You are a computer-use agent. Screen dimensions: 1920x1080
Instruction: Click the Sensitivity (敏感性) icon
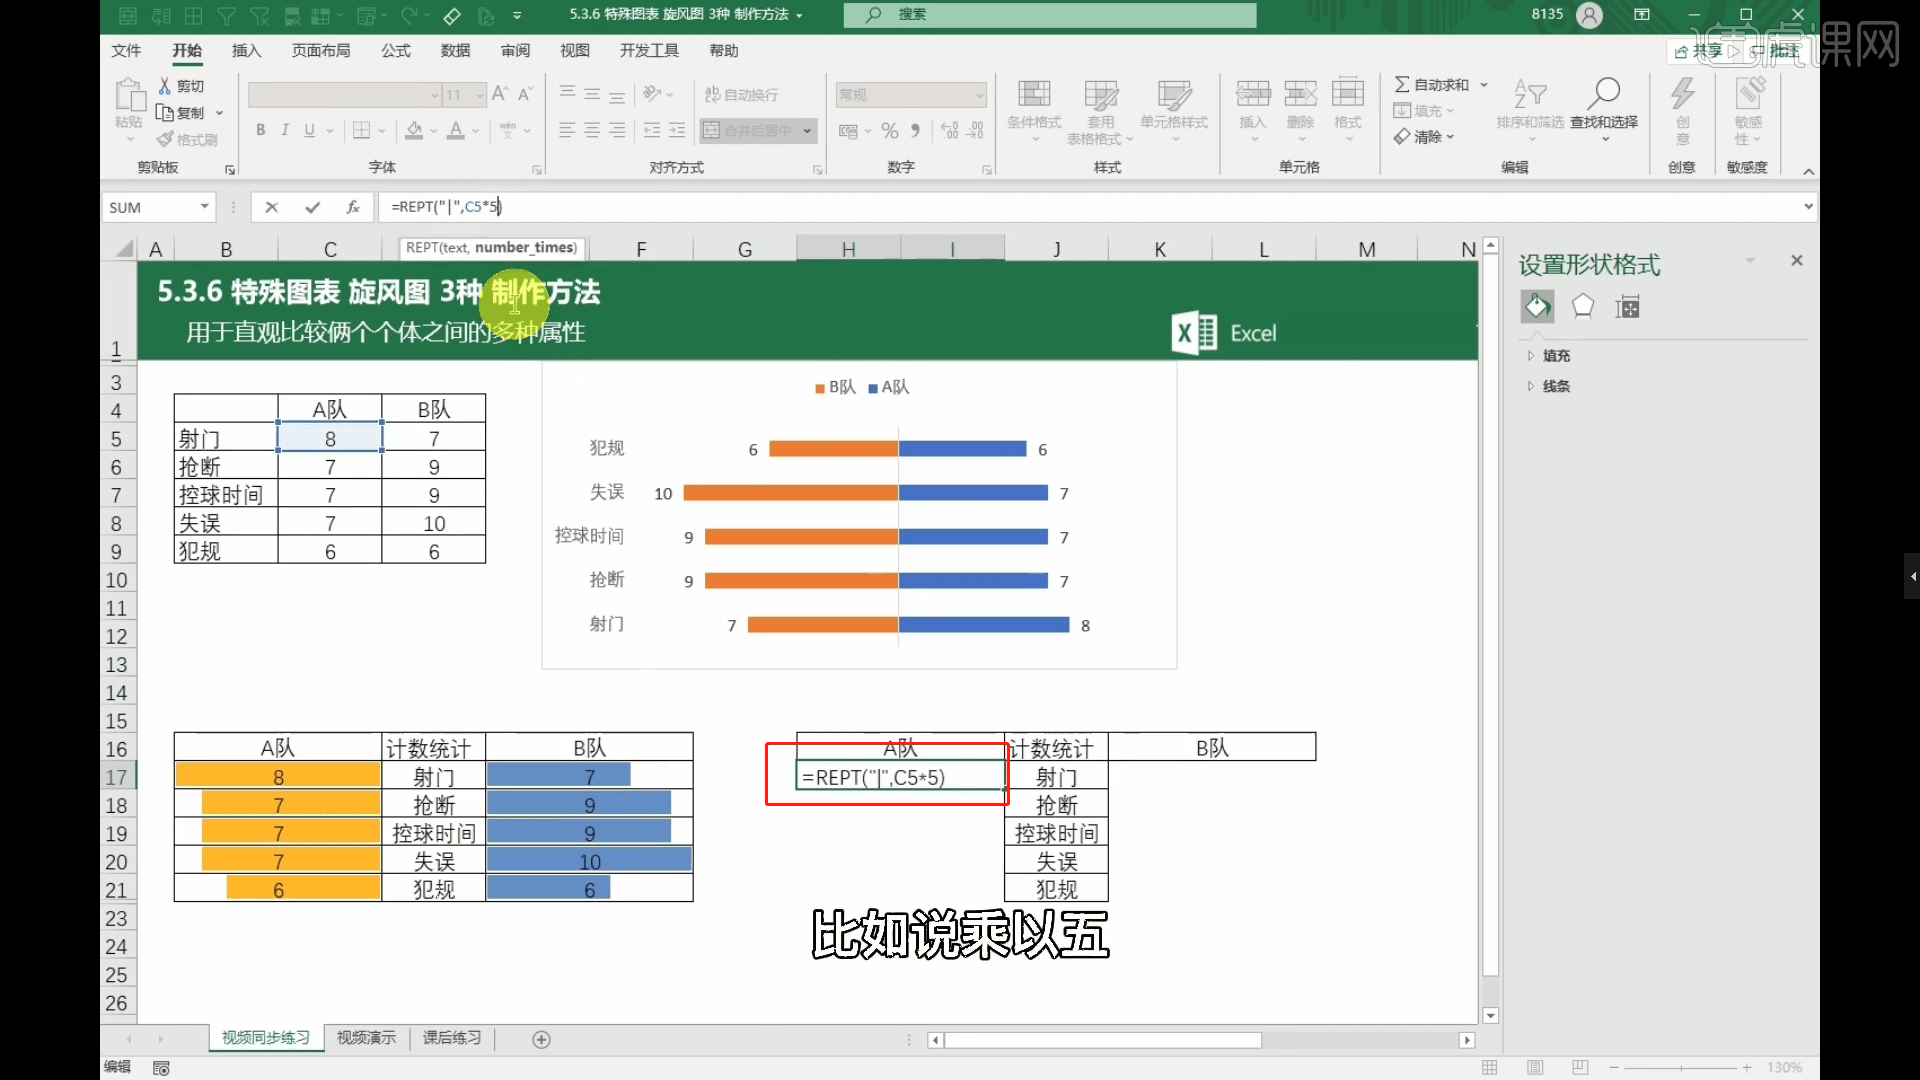click(x=1749, y=95)
